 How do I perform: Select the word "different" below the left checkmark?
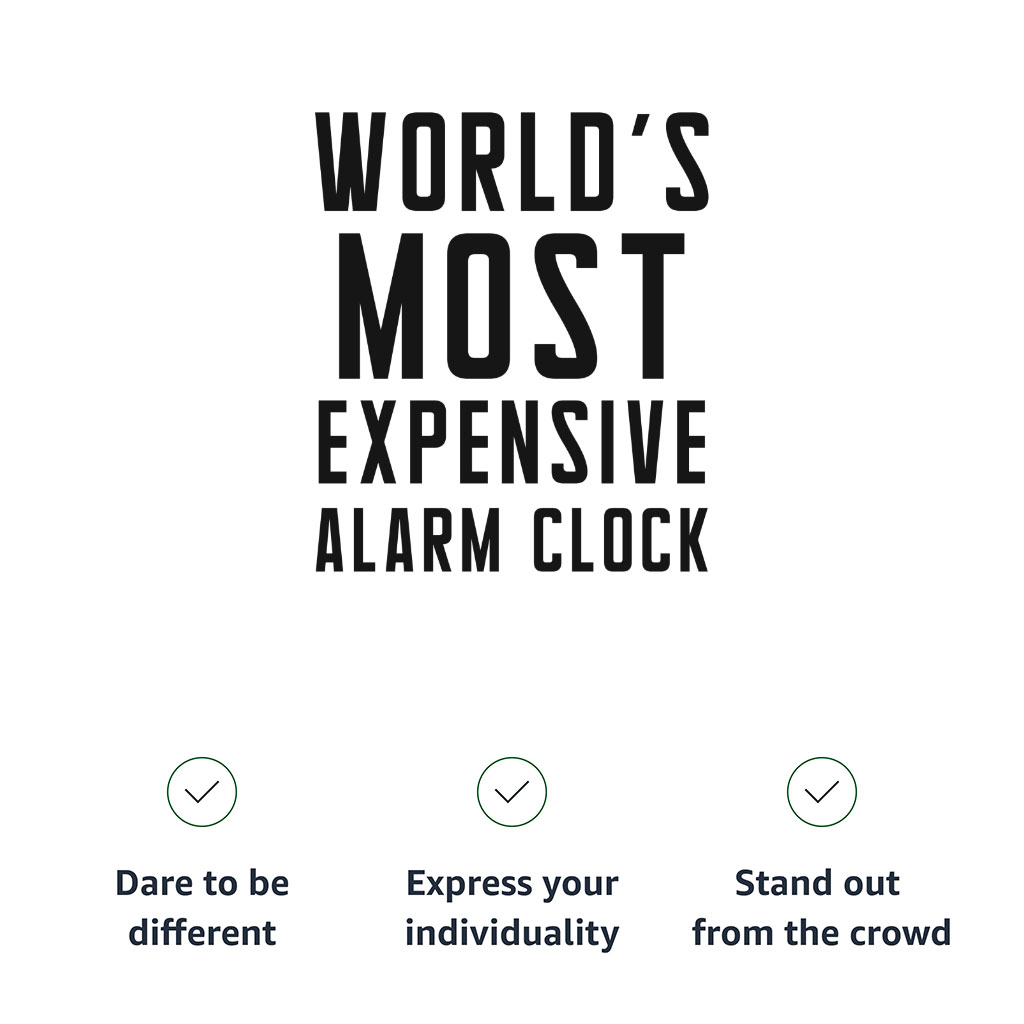tap(202, 934)
